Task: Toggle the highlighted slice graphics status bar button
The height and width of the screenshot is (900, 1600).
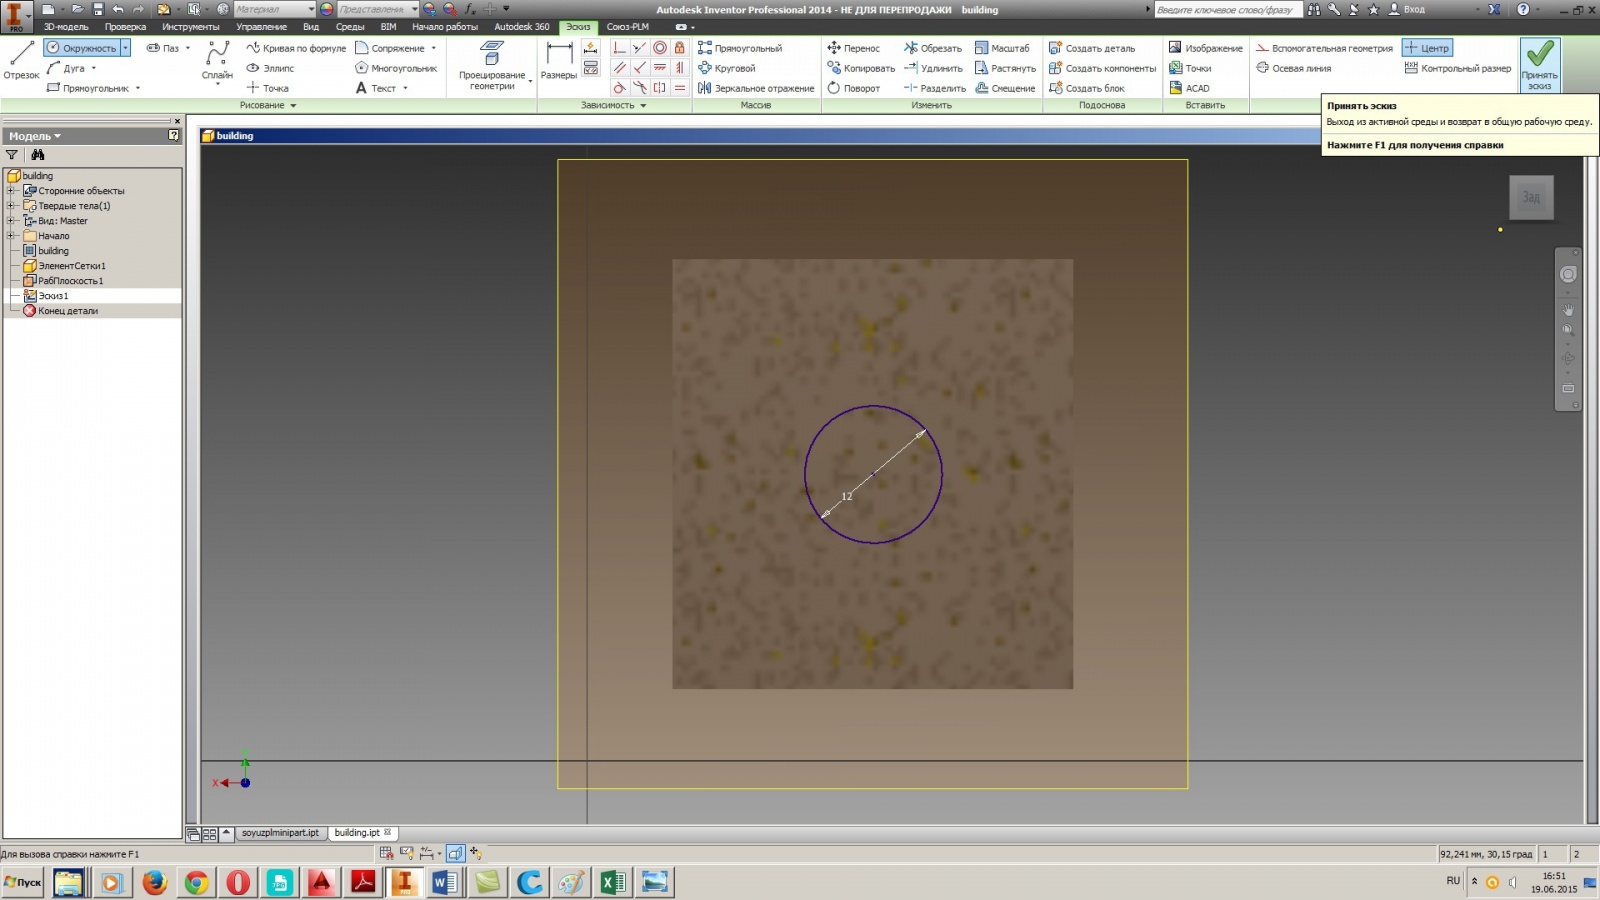Action: [456, 853]
